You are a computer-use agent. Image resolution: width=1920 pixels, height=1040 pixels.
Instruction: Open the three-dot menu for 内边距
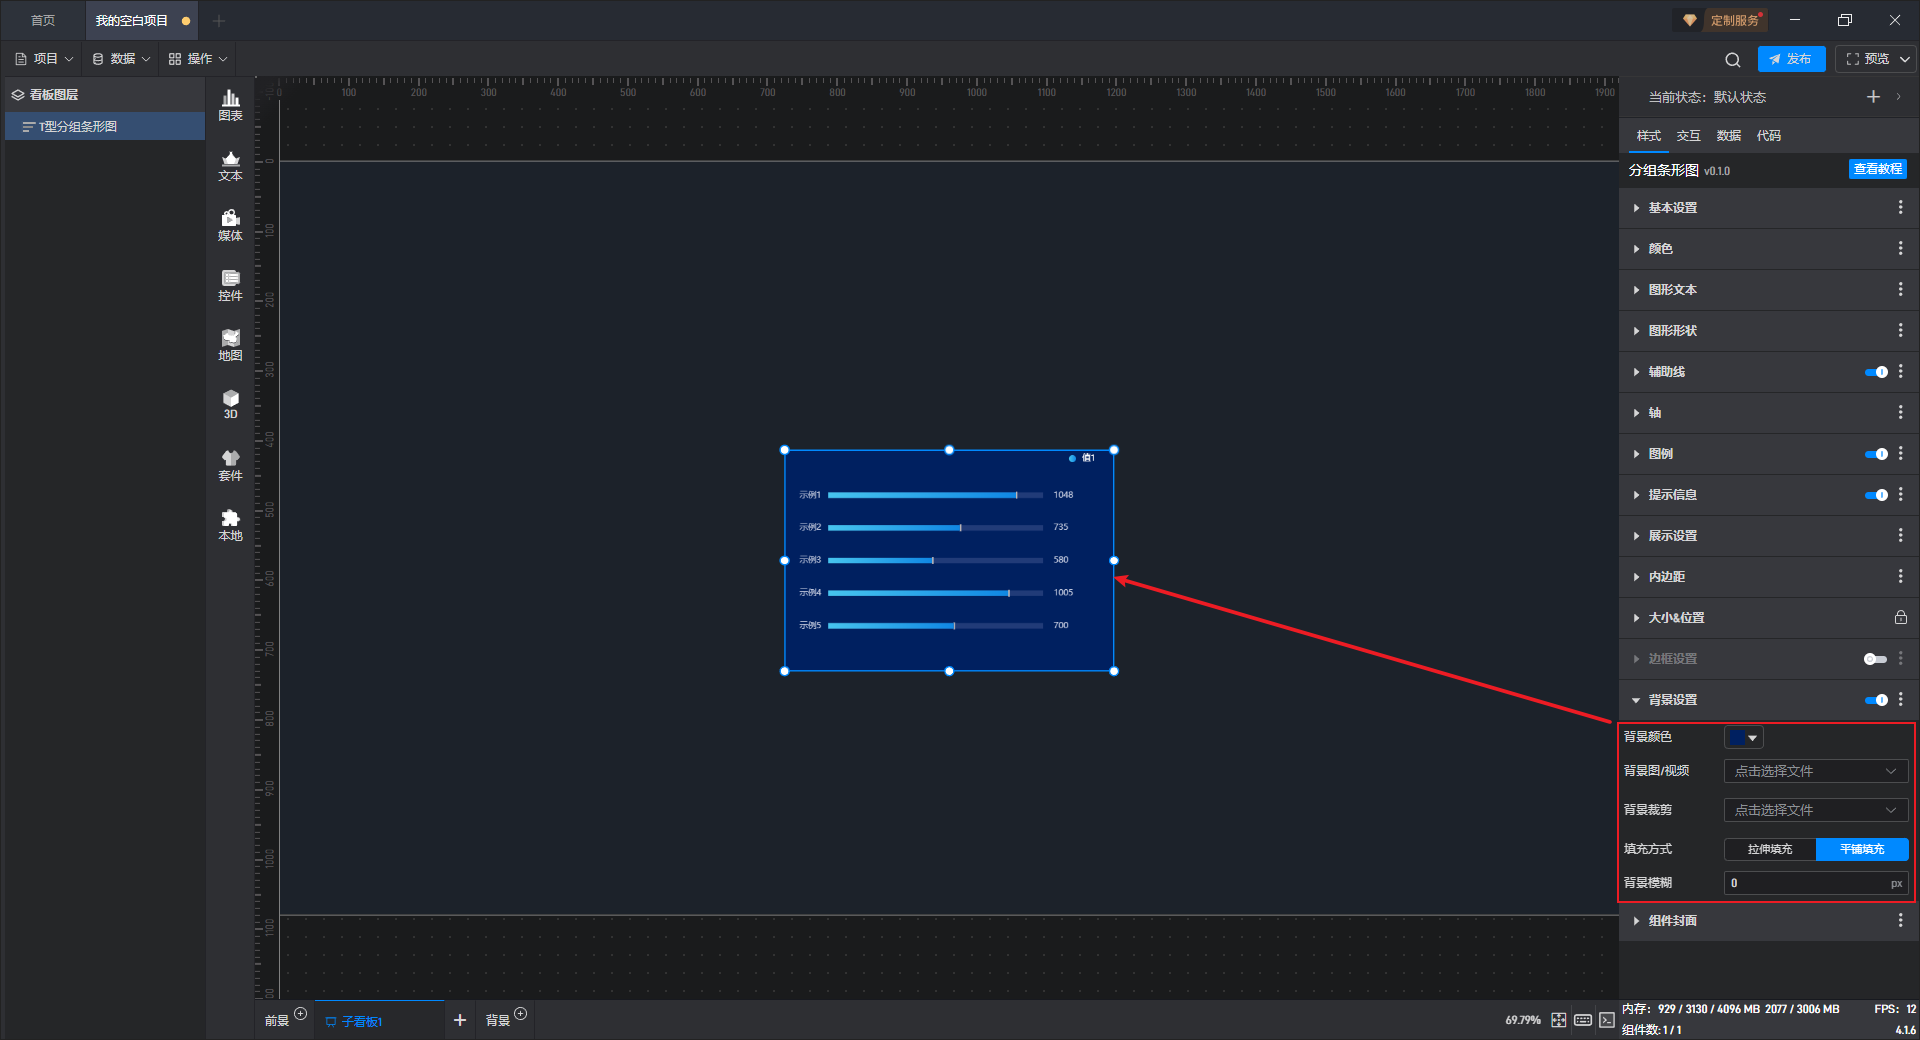[1900, 576]
